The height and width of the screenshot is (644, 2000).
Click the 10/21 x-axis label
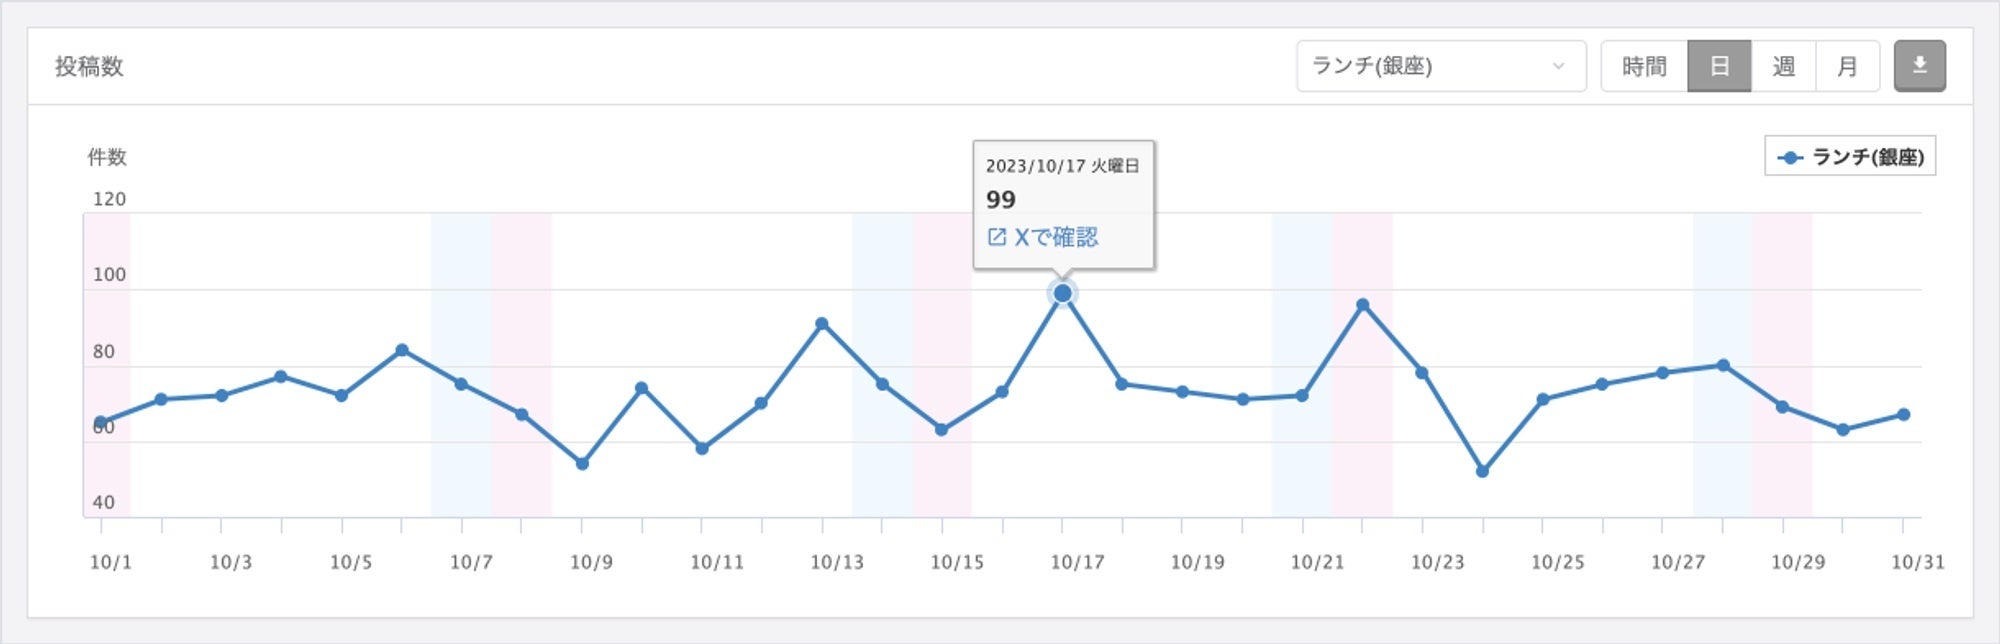(1317, 562)
